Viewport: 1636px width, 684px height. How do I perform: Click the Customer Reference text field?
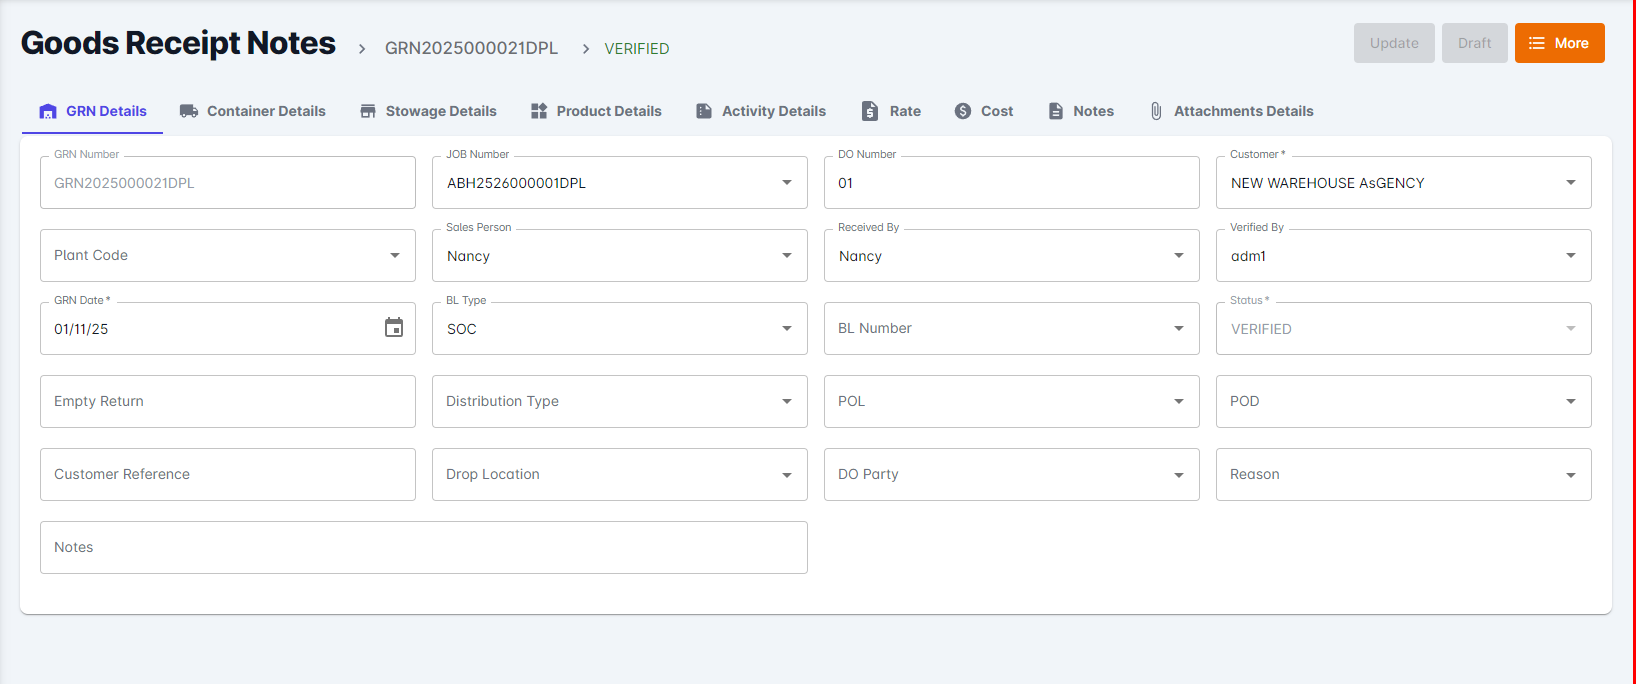tap(227, 475)
